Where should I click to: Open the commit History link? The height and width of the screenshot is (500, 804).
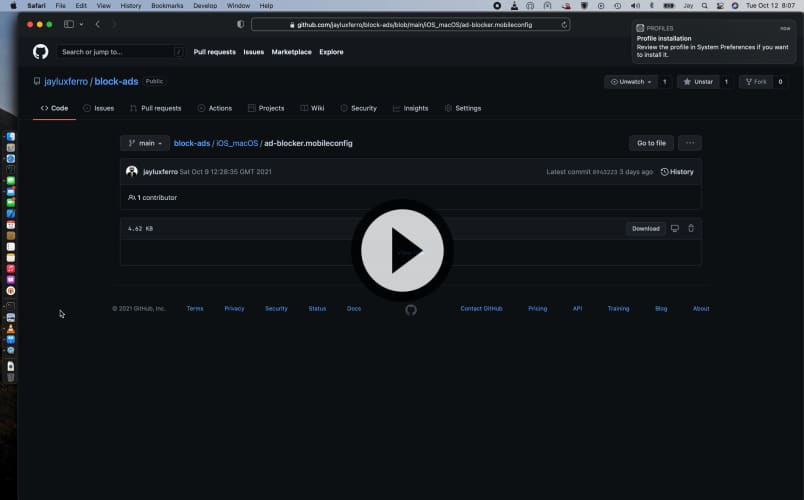(x=677, y=172)
